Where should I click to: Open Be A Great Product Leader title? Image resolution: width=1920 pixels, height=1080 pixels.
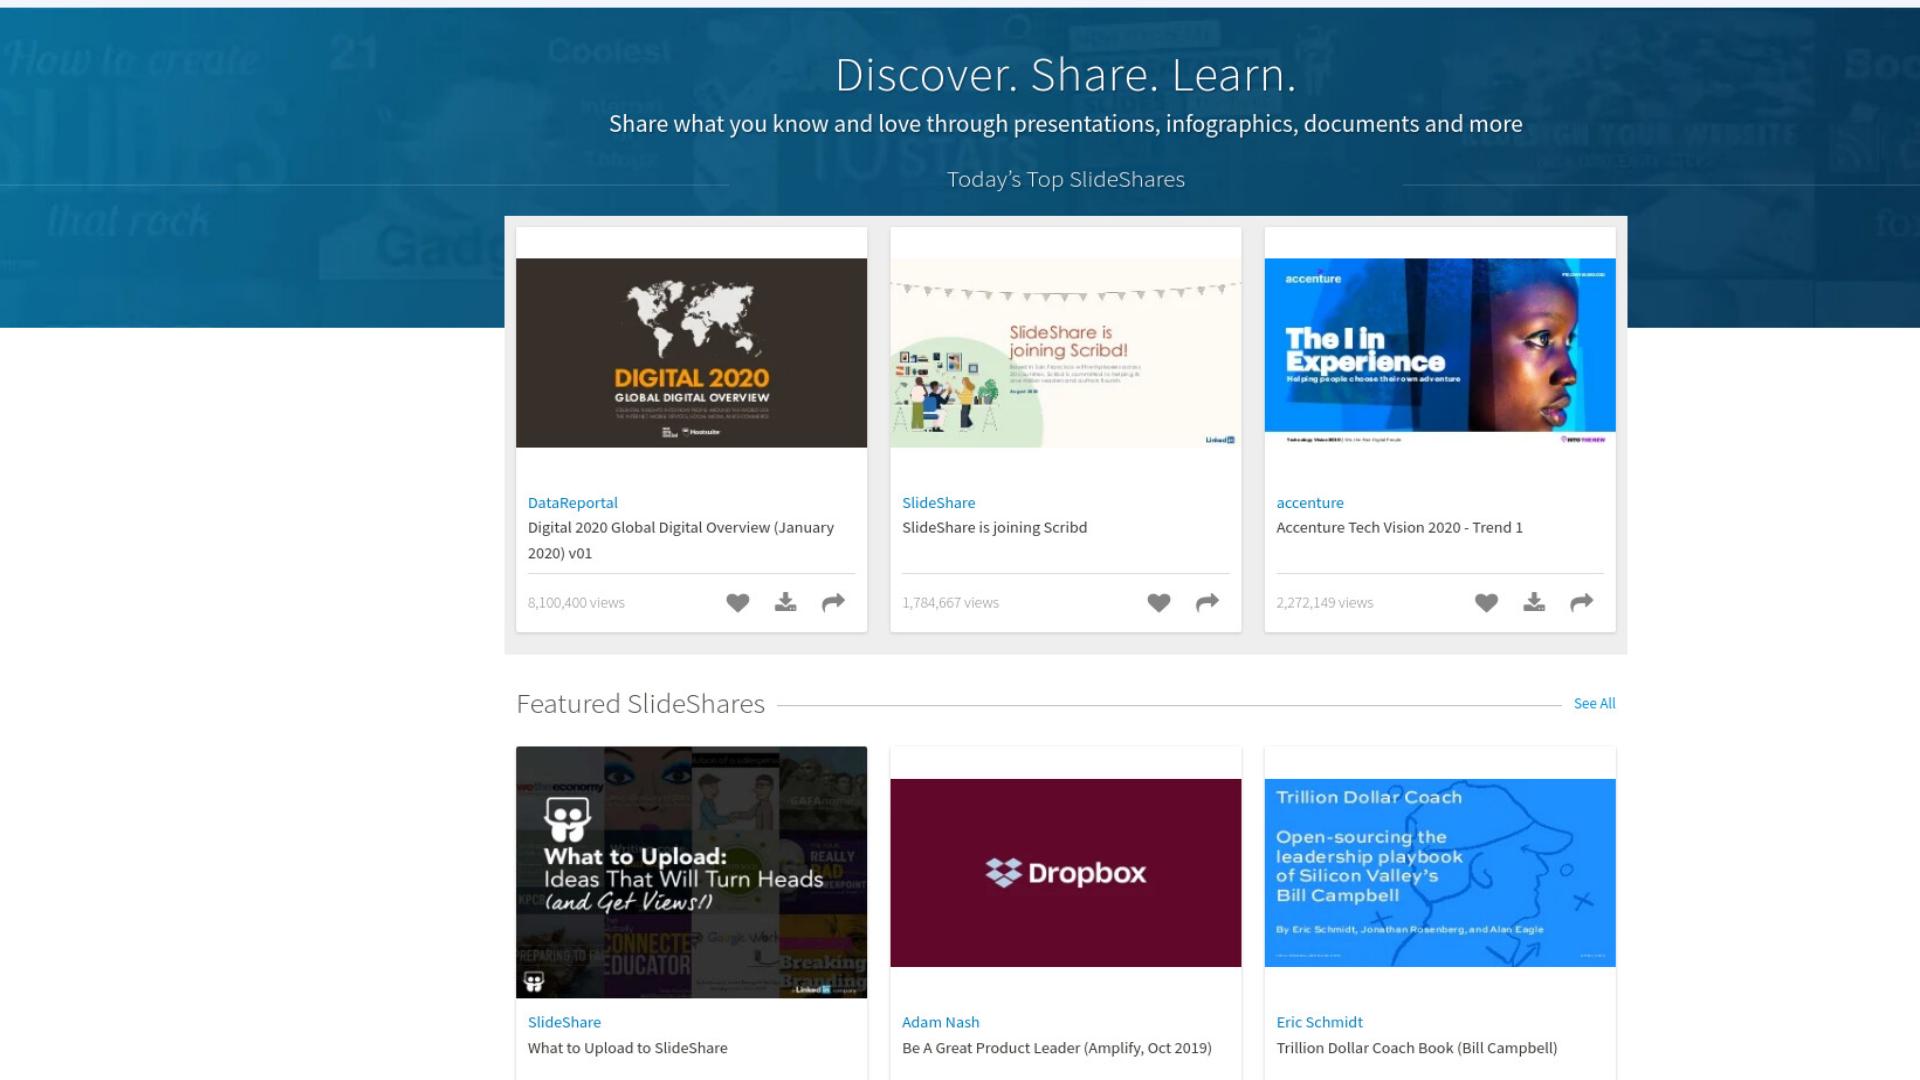point(1056,1048)
